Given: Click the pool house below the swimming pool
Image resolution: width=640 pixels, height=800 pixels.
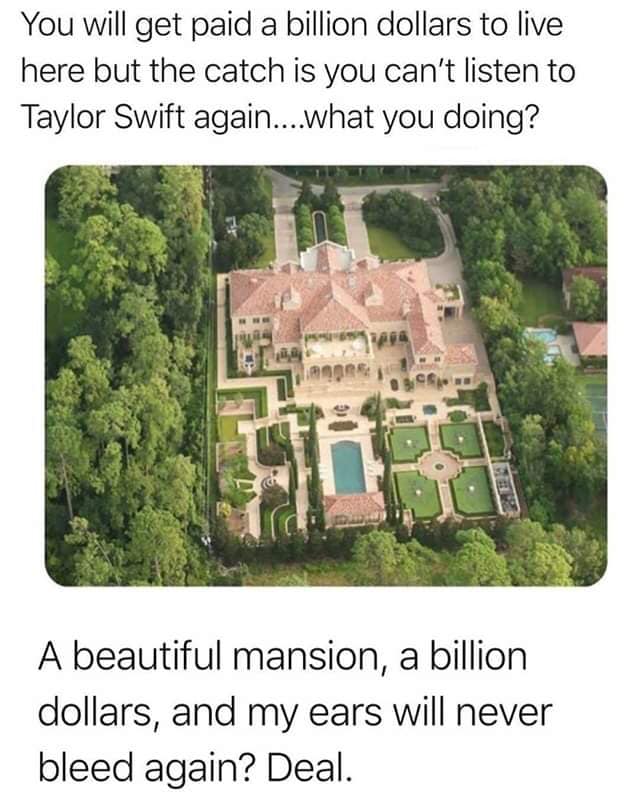Looking at the screenshot, I should point(354,508).
